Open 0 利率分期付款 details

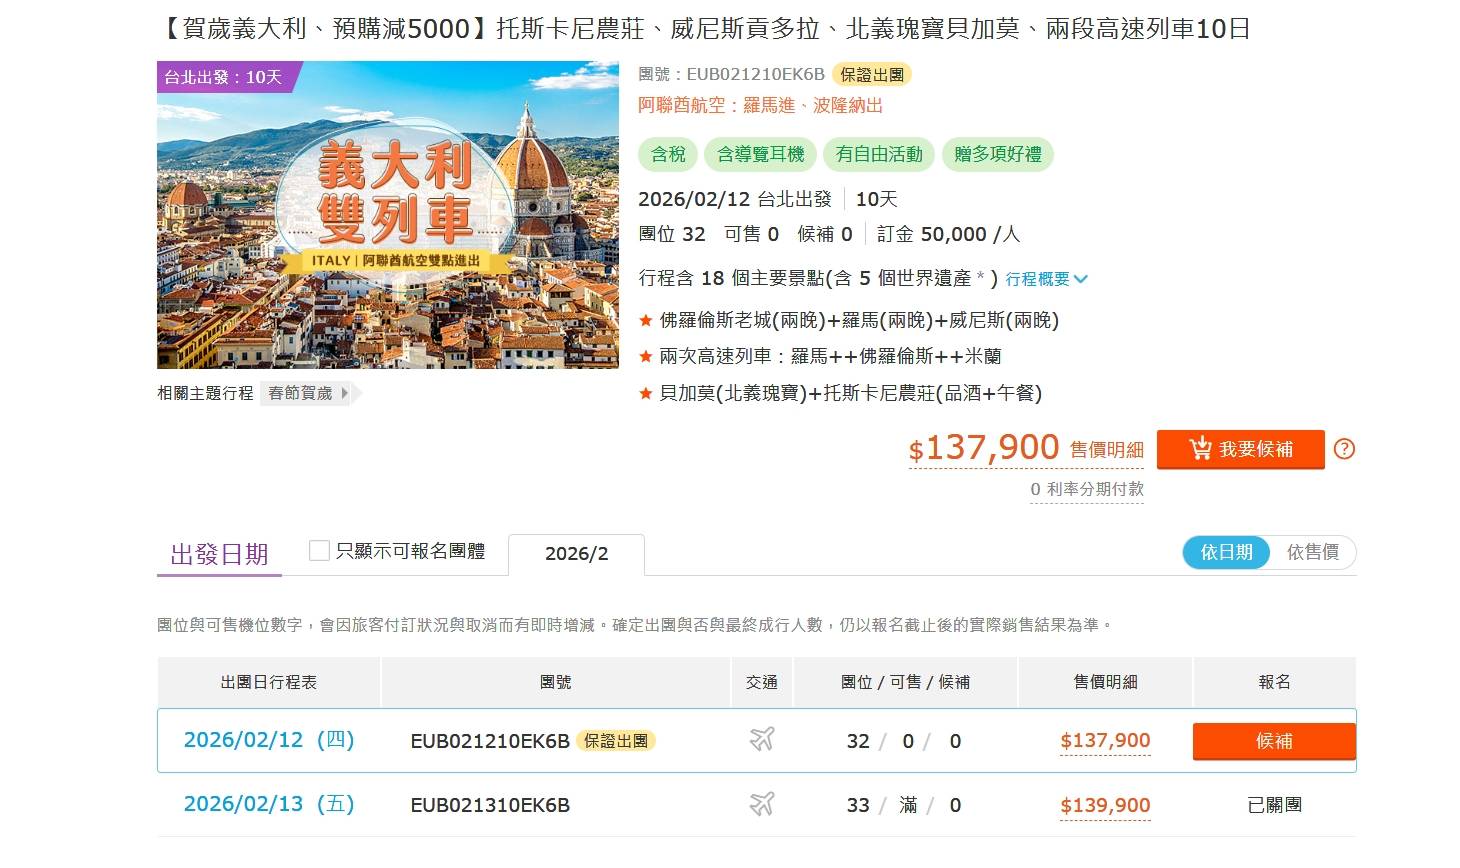[x=1086, y=489]
